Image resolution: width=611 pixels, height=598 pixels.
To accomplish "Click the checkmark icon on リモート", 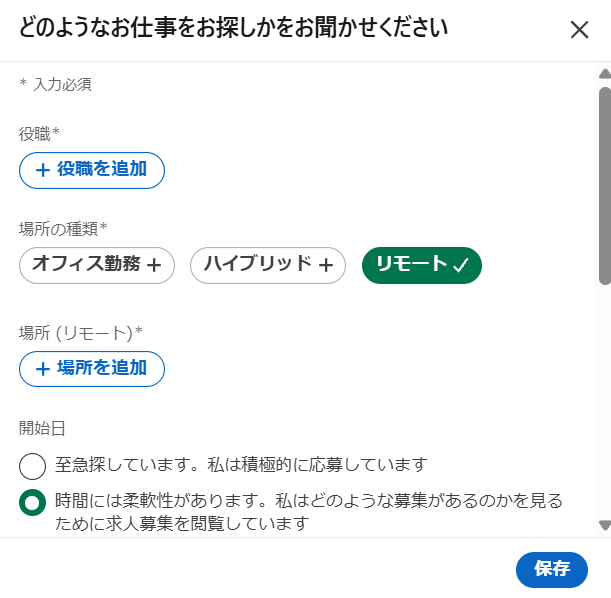I will click(x=461, y=265).
